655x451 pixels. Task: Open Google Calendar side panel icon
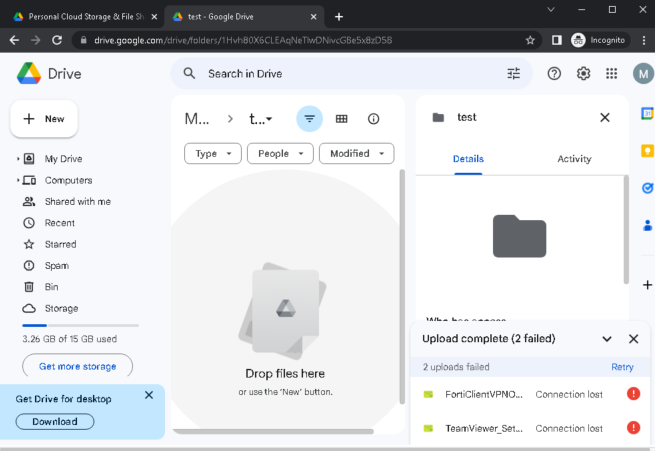point(647,114)
